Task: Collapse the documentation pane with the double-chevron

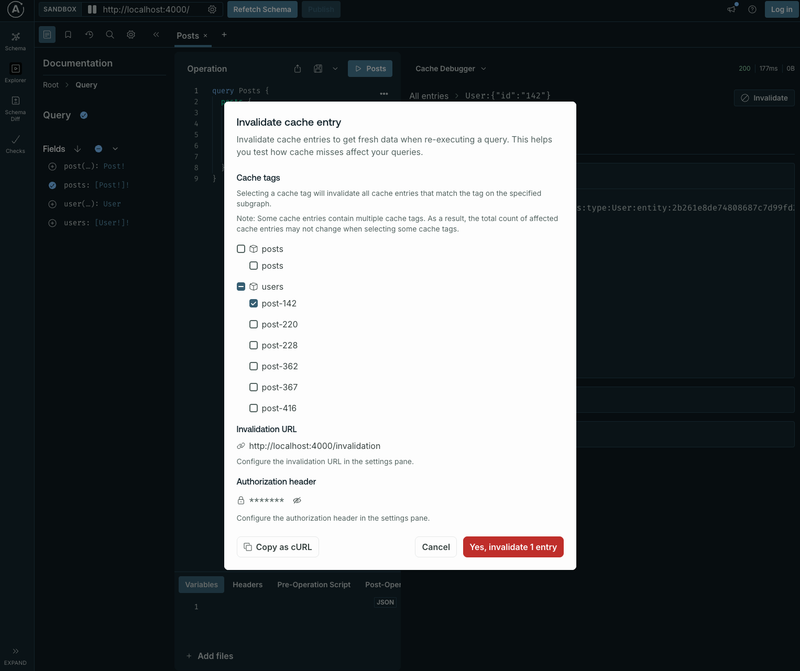Action: point(155,33)
